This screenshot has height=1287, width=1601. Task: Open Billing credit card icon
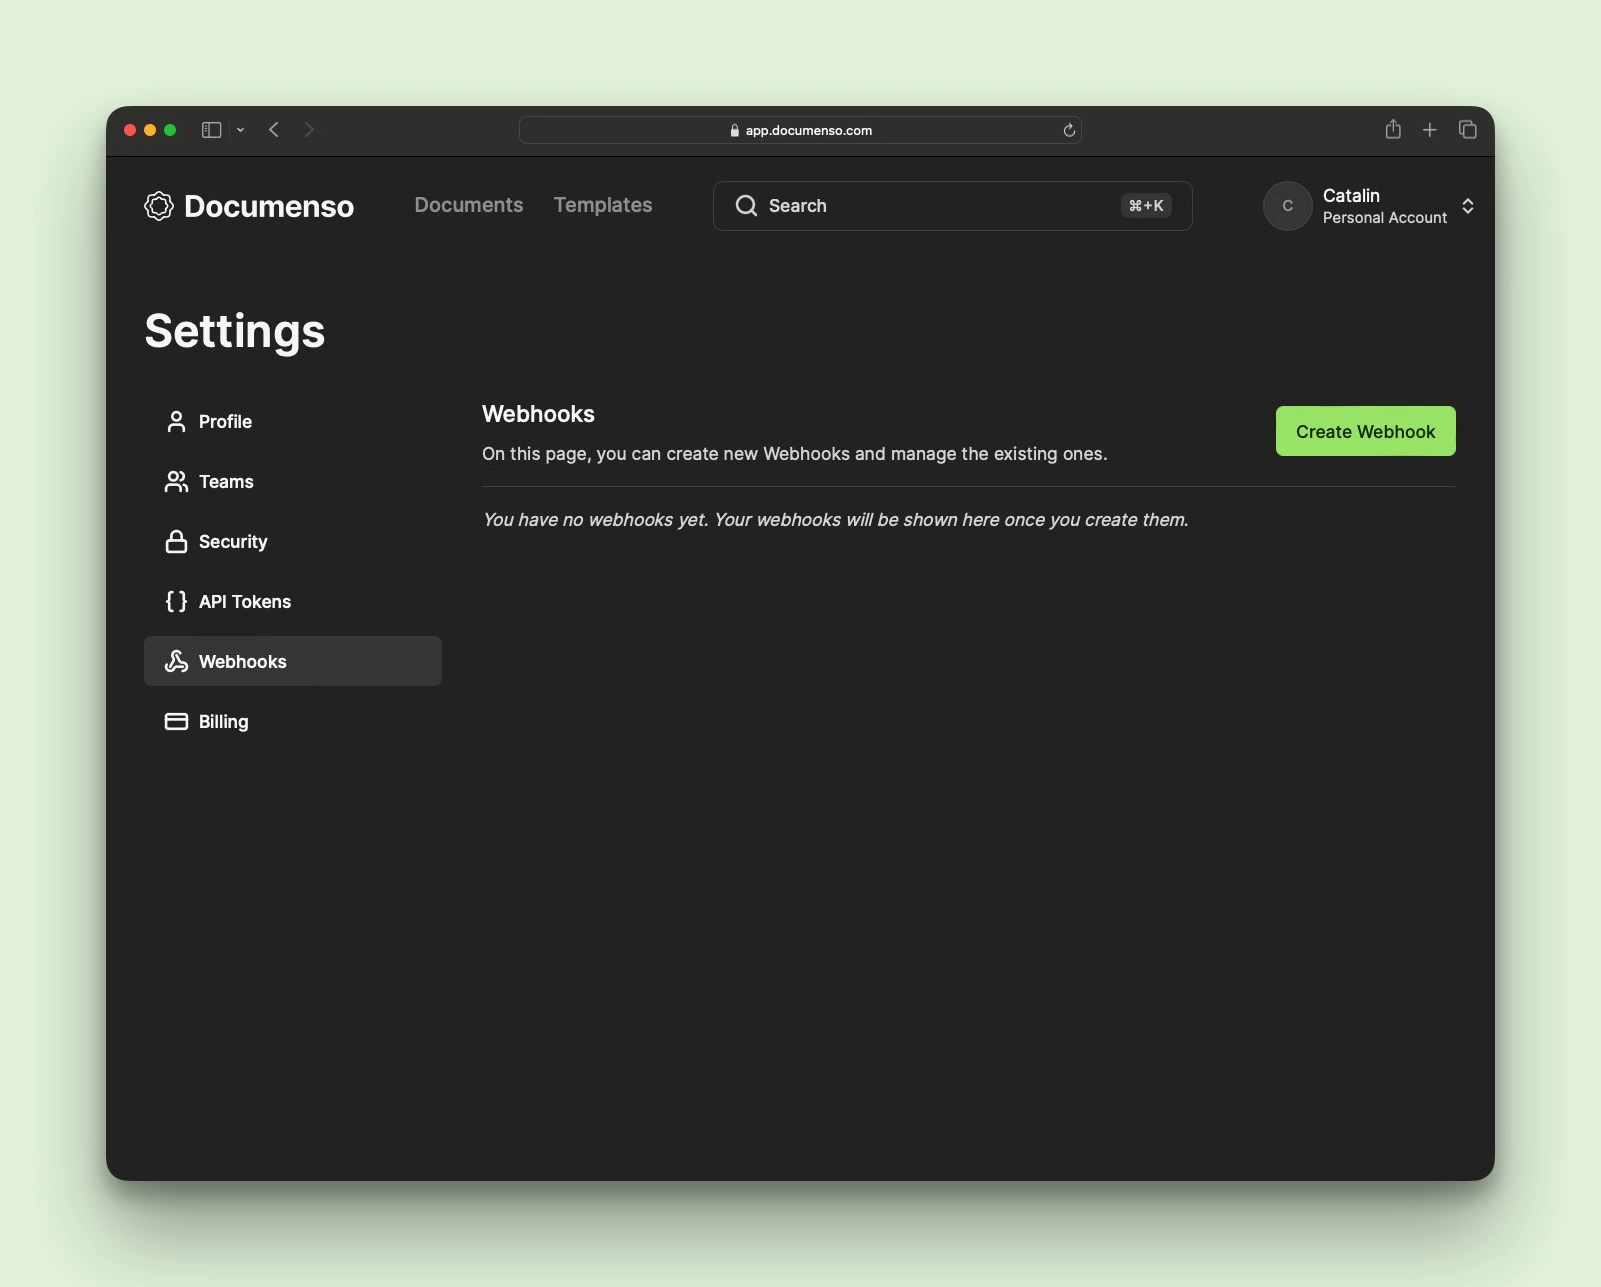(x=176, y=722)
